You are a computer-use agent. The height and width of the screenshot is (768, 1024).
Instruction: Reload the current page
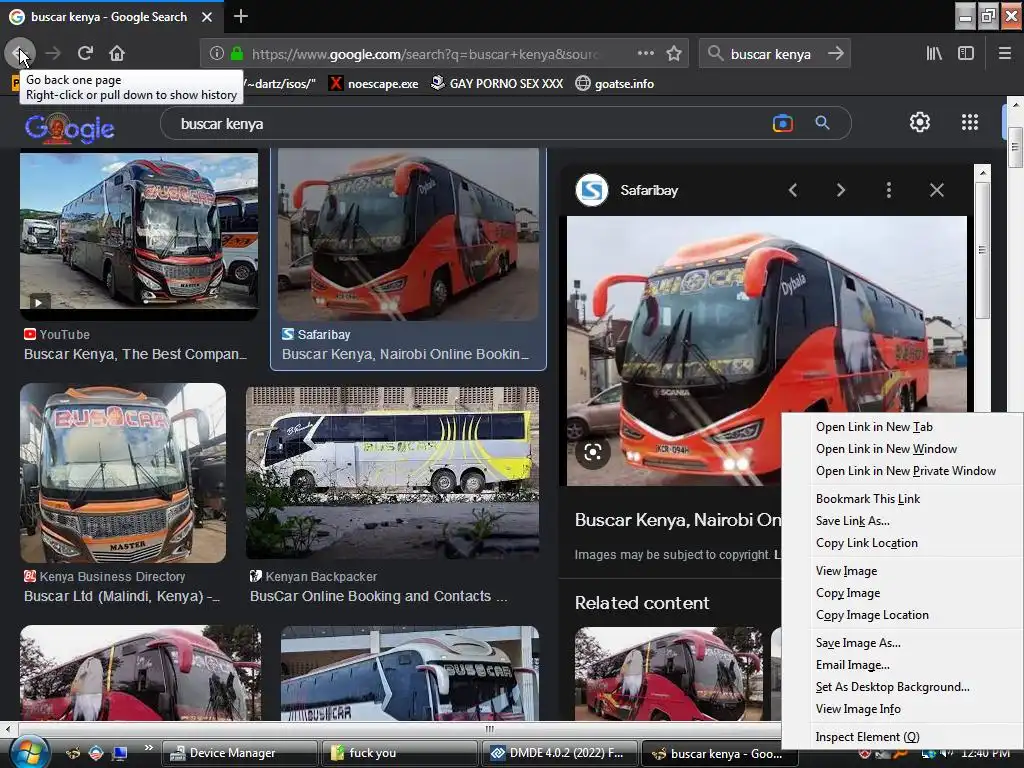click(x=85, y=54)
